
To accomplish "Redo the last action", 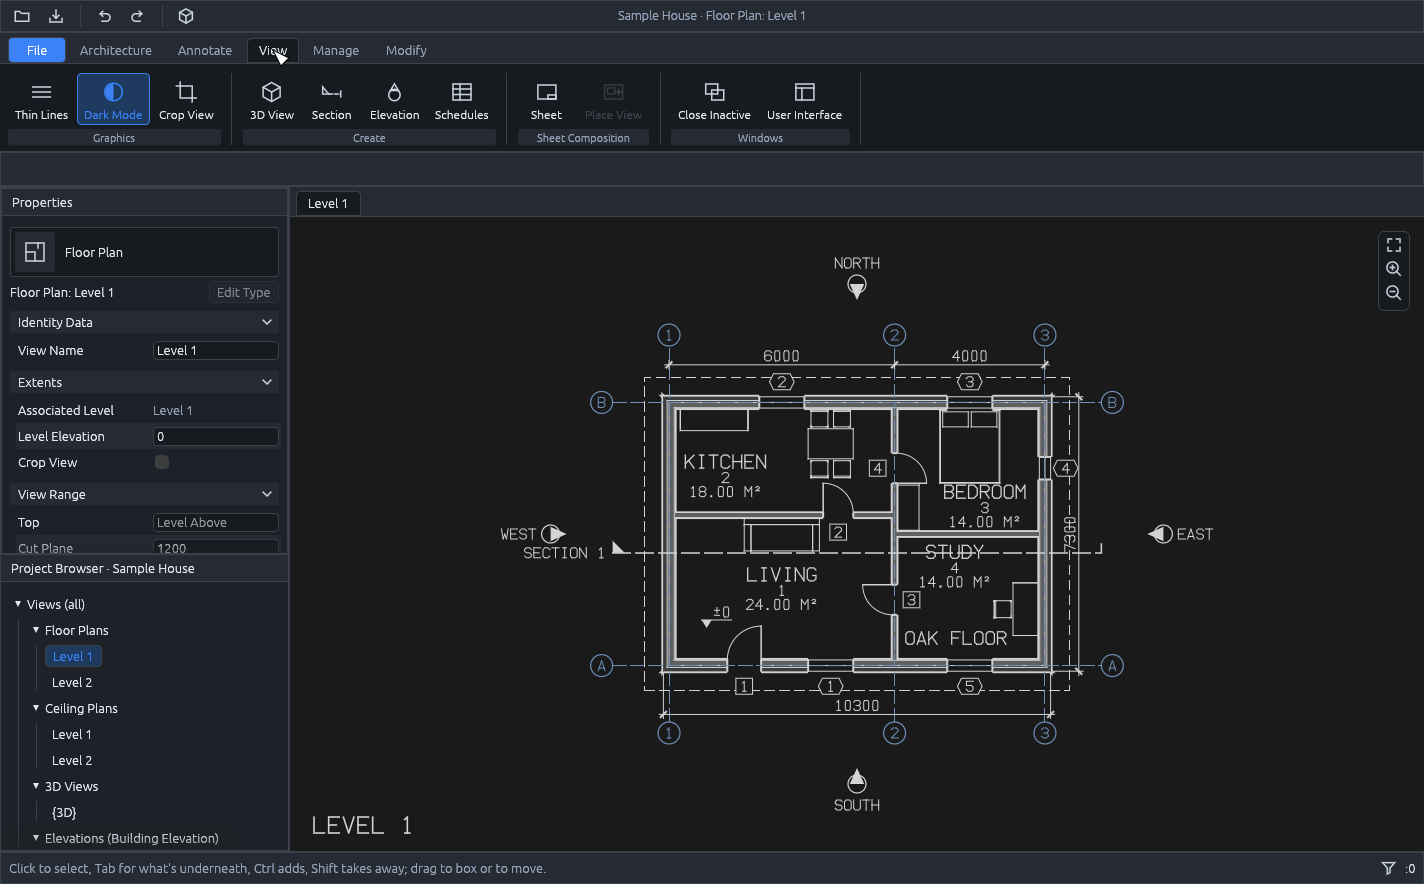I will 137,16.
